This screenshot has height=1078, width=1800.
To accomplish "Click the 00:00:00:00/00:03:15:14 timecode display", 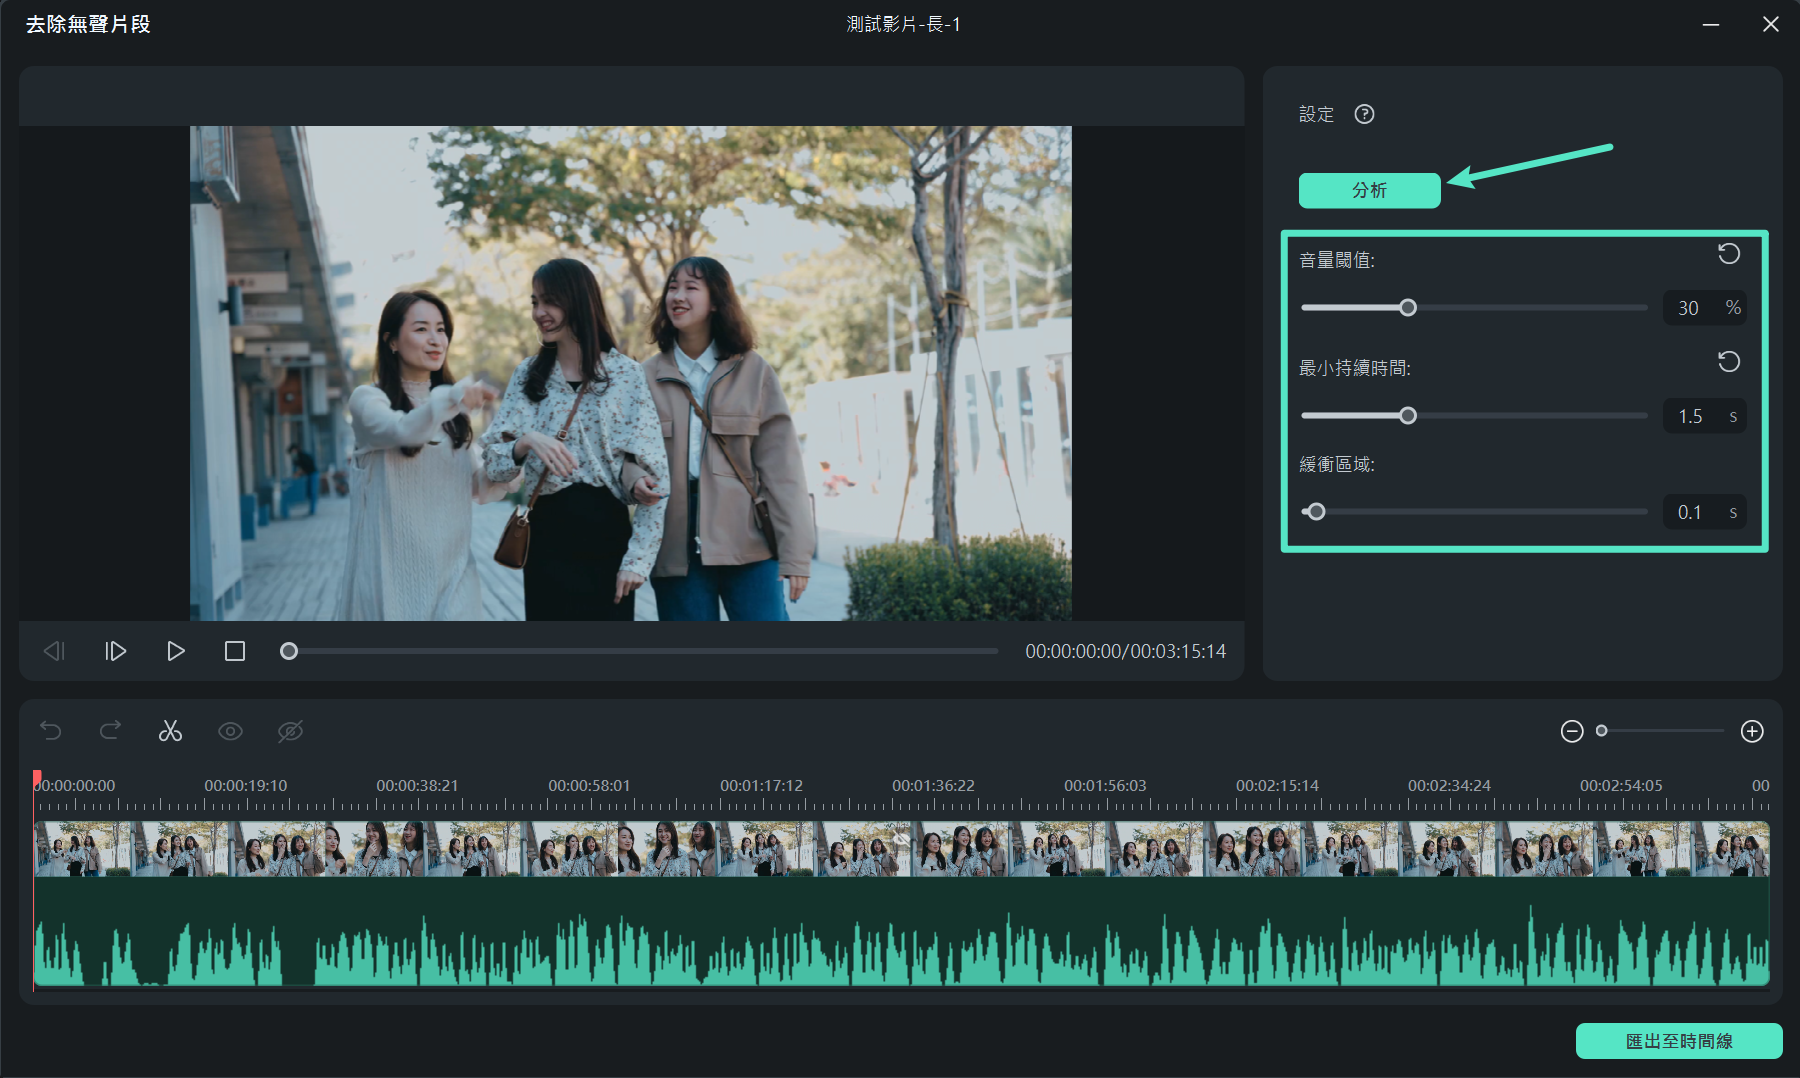I will coord(1125,651).
